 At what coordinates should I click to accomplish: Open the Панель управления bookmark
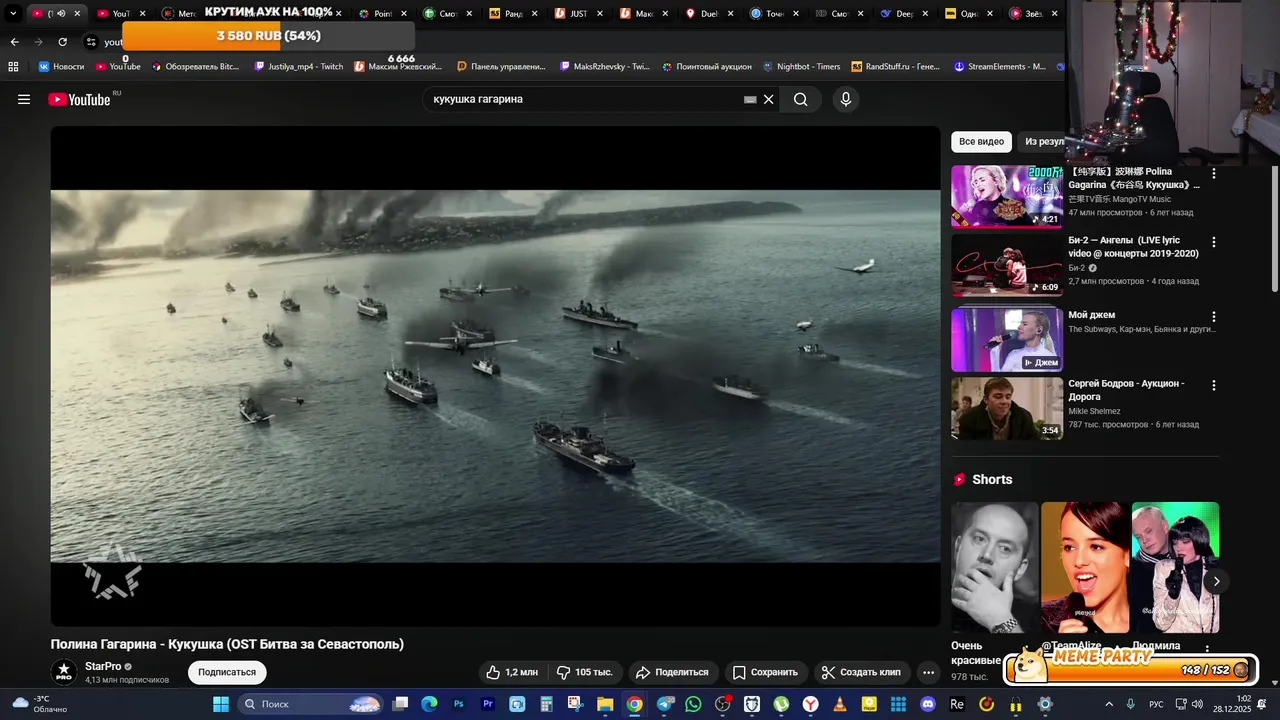click(501, 67)
